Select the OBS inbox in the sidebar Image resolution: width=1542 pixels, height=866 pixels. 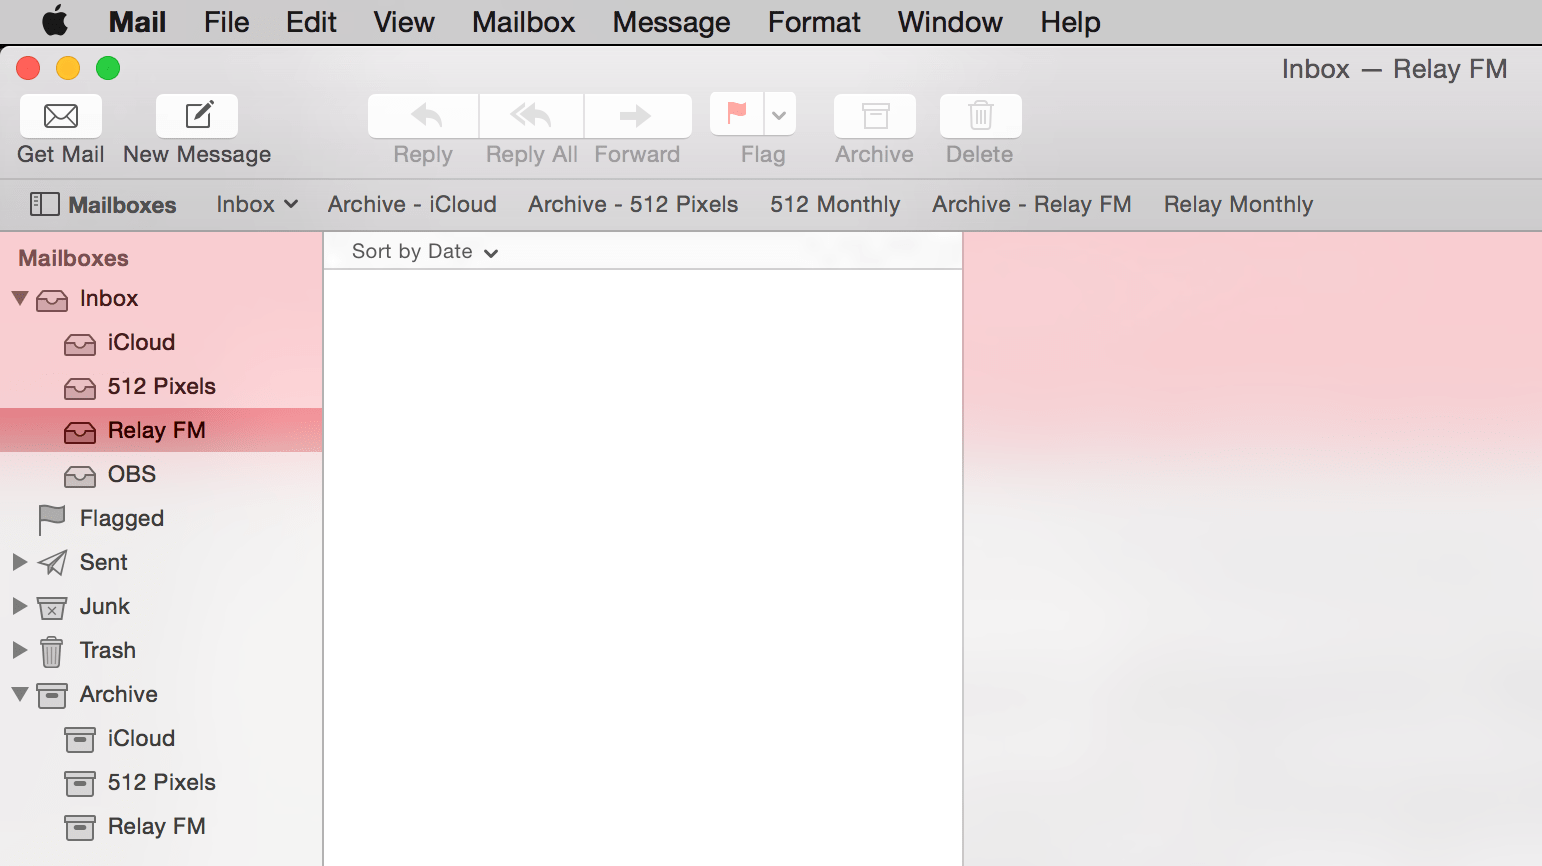(161, 474)
